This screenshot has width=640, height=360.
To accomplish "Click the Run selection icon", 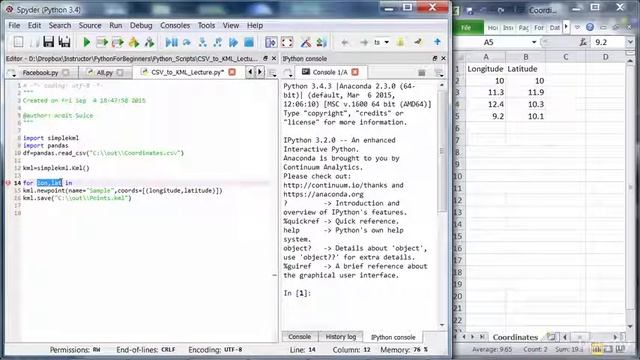I will pos(133,42).
